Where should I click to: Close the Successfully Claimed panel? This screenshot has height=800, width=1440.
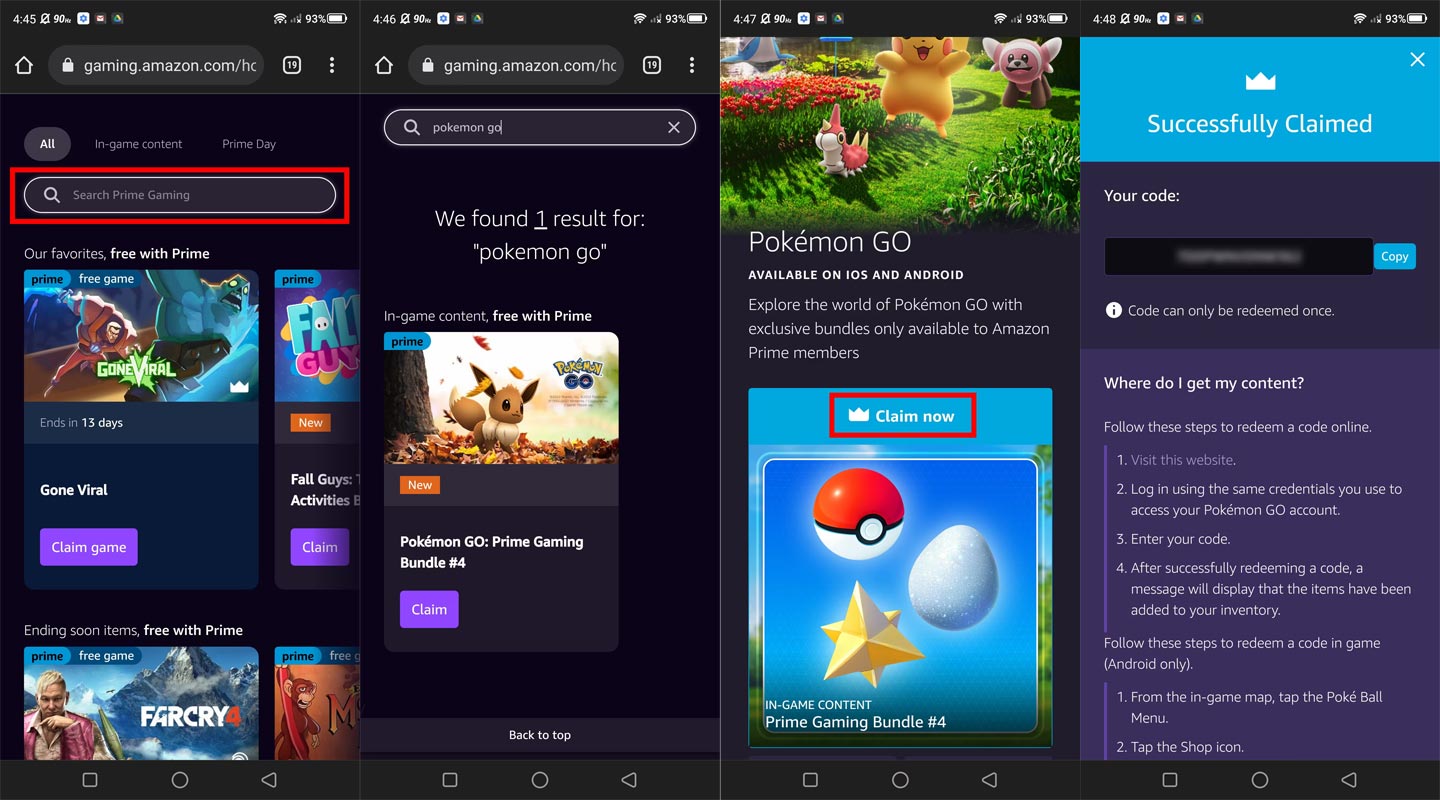coord(1417,60)
